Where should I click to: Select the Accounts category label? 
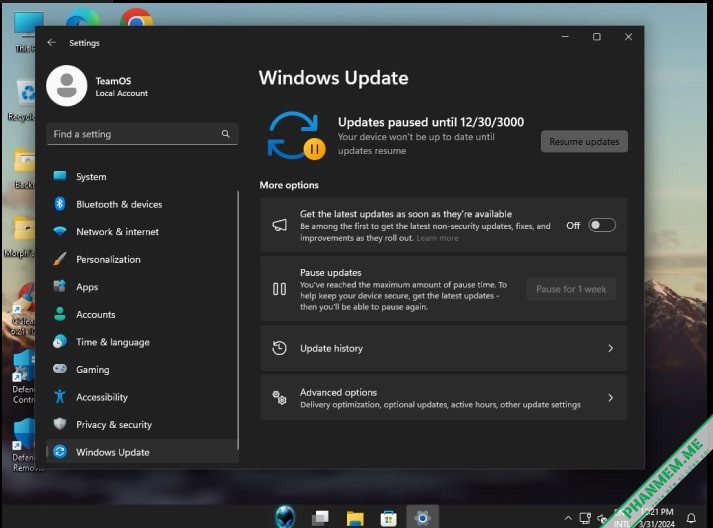95,314
